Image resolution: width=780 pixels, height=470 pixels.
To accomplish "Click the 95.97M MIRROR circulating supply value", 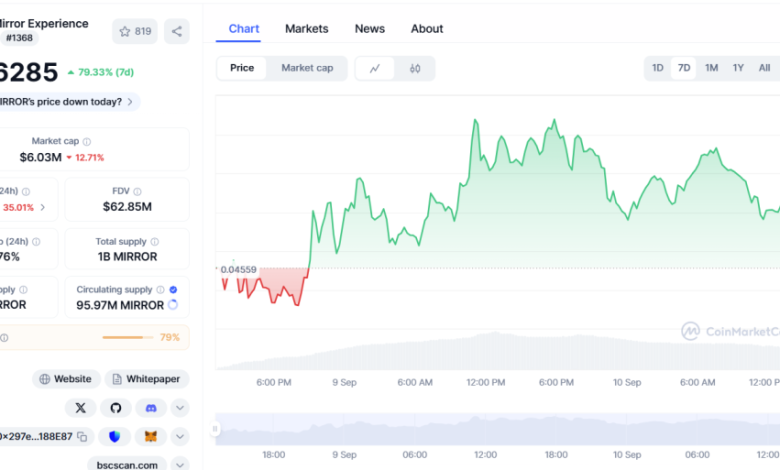I will tap(120, 305).
